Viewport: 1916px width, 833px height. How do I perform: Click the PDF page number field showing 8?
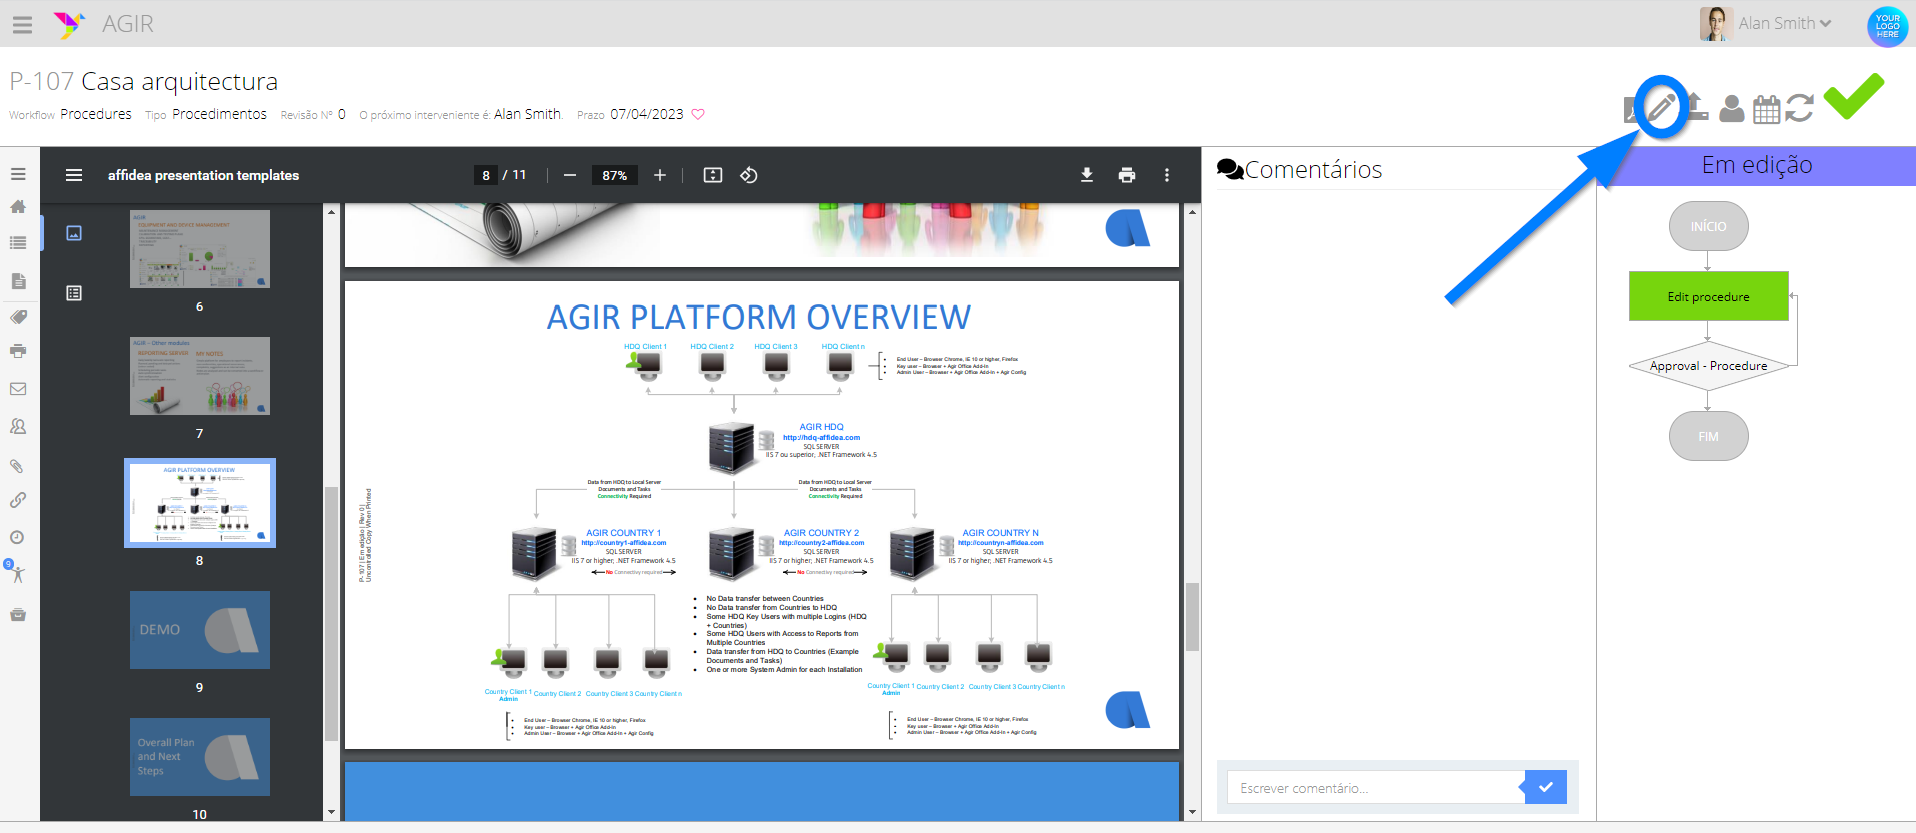click(486, 175)
